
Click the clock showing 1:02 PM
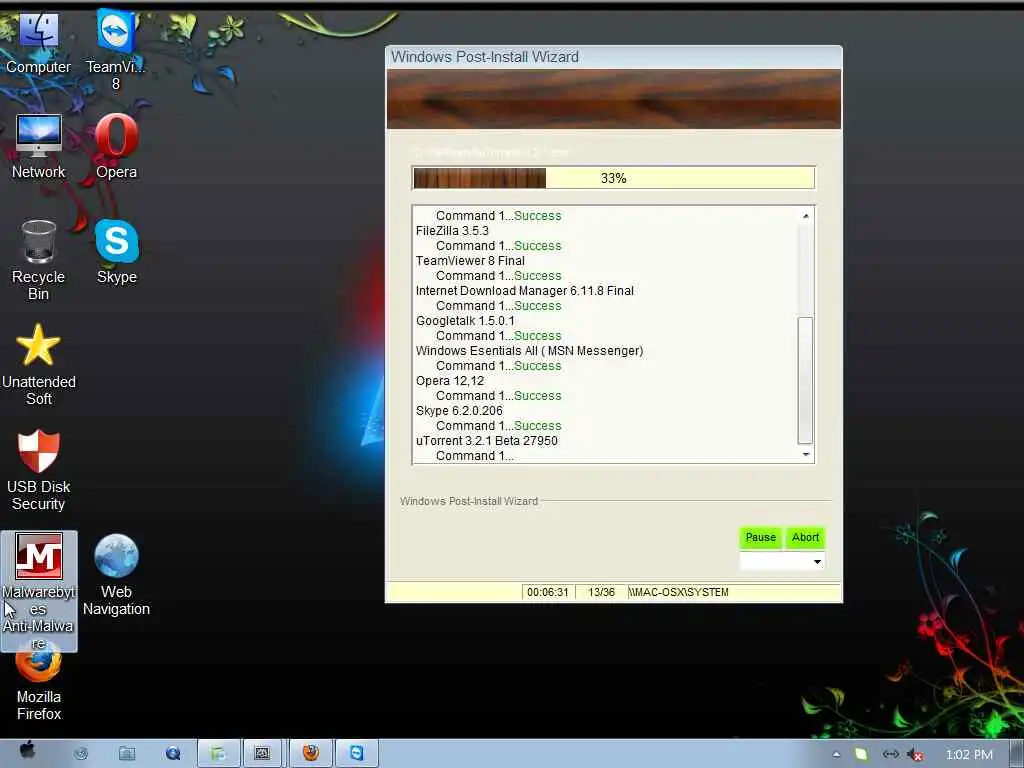[969, 755]
